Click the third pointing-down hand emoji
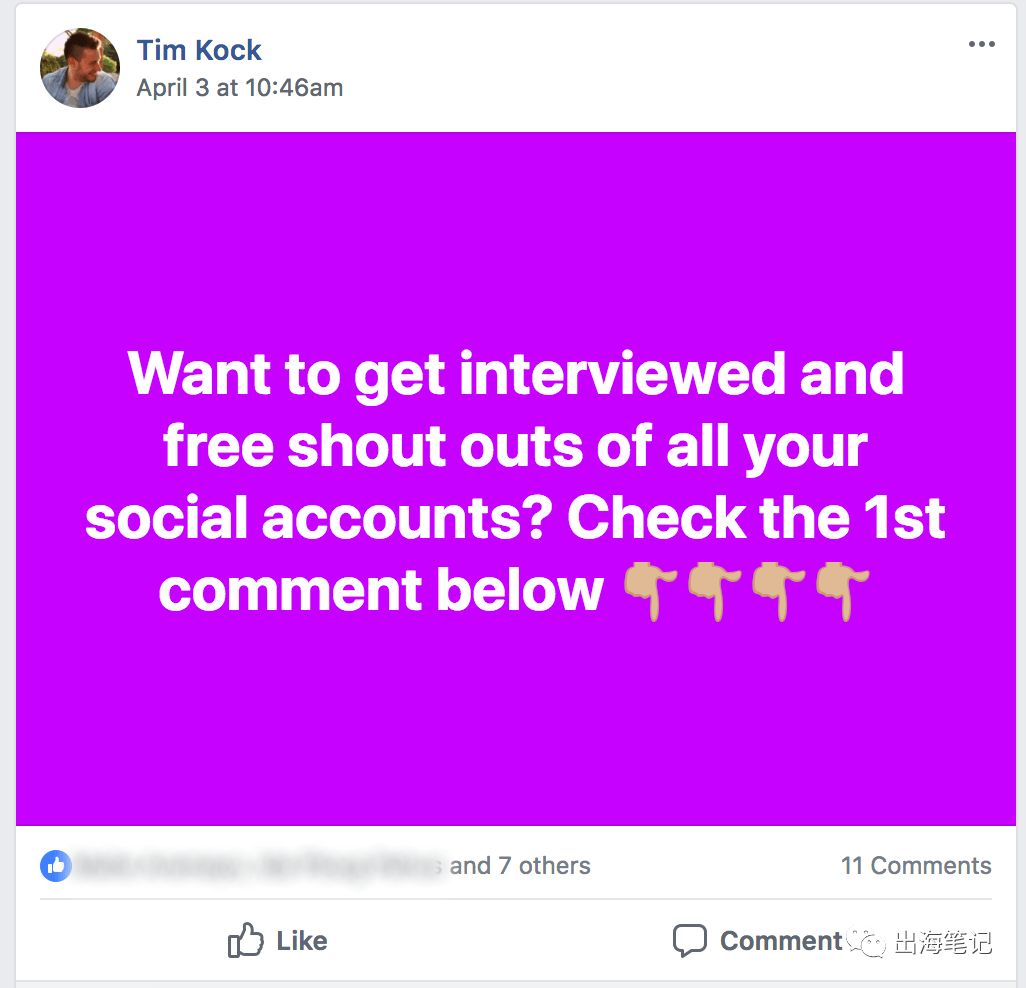 [778, 590]
